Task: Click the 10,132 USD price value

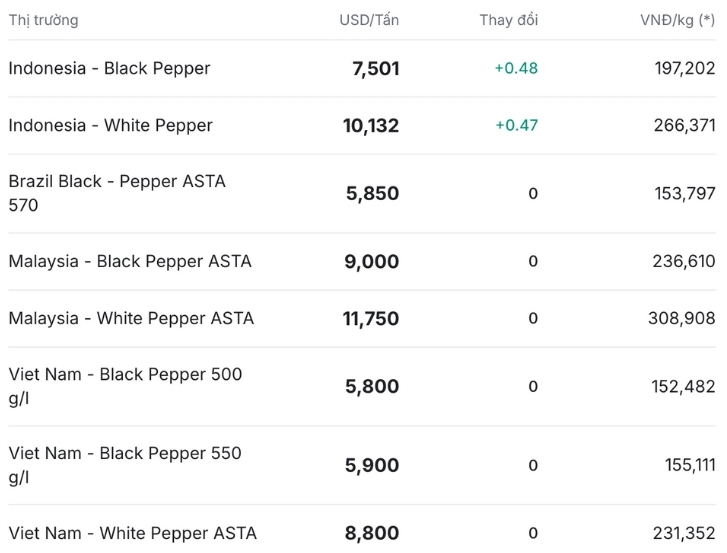Action: tap(371, 126)
